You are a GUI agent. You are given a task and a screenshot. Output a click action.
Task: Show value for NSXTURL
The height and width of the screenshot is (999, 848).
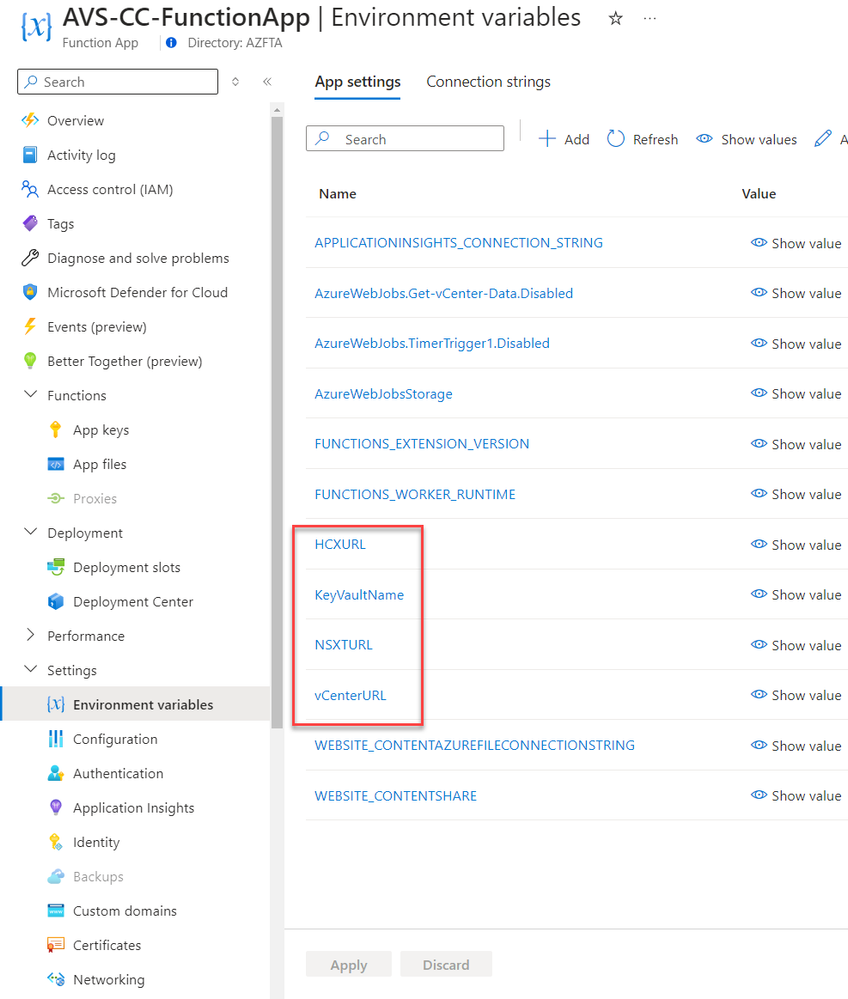(796, 645)
